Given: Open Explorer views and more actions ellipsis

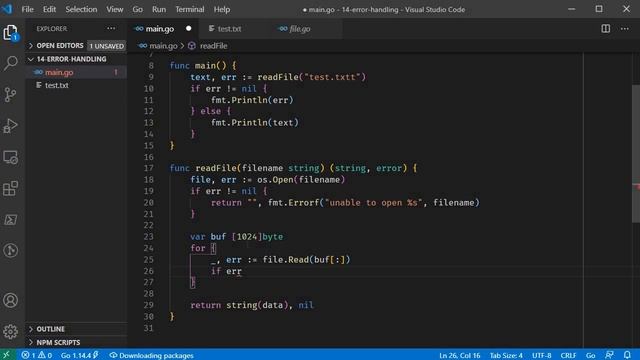Looking at the screenshot, I should [x=111, y=29].
